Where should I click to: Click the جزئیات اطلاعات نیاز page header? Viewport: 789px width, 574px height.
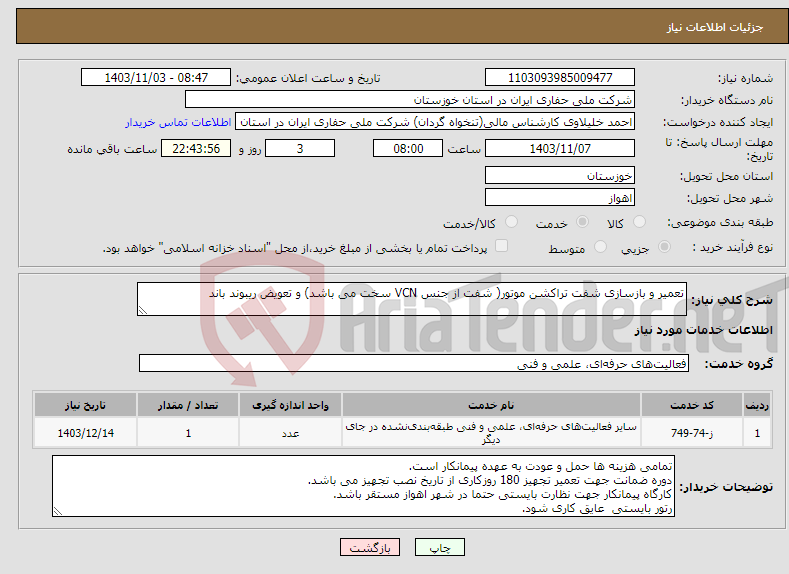pos(715,27)
